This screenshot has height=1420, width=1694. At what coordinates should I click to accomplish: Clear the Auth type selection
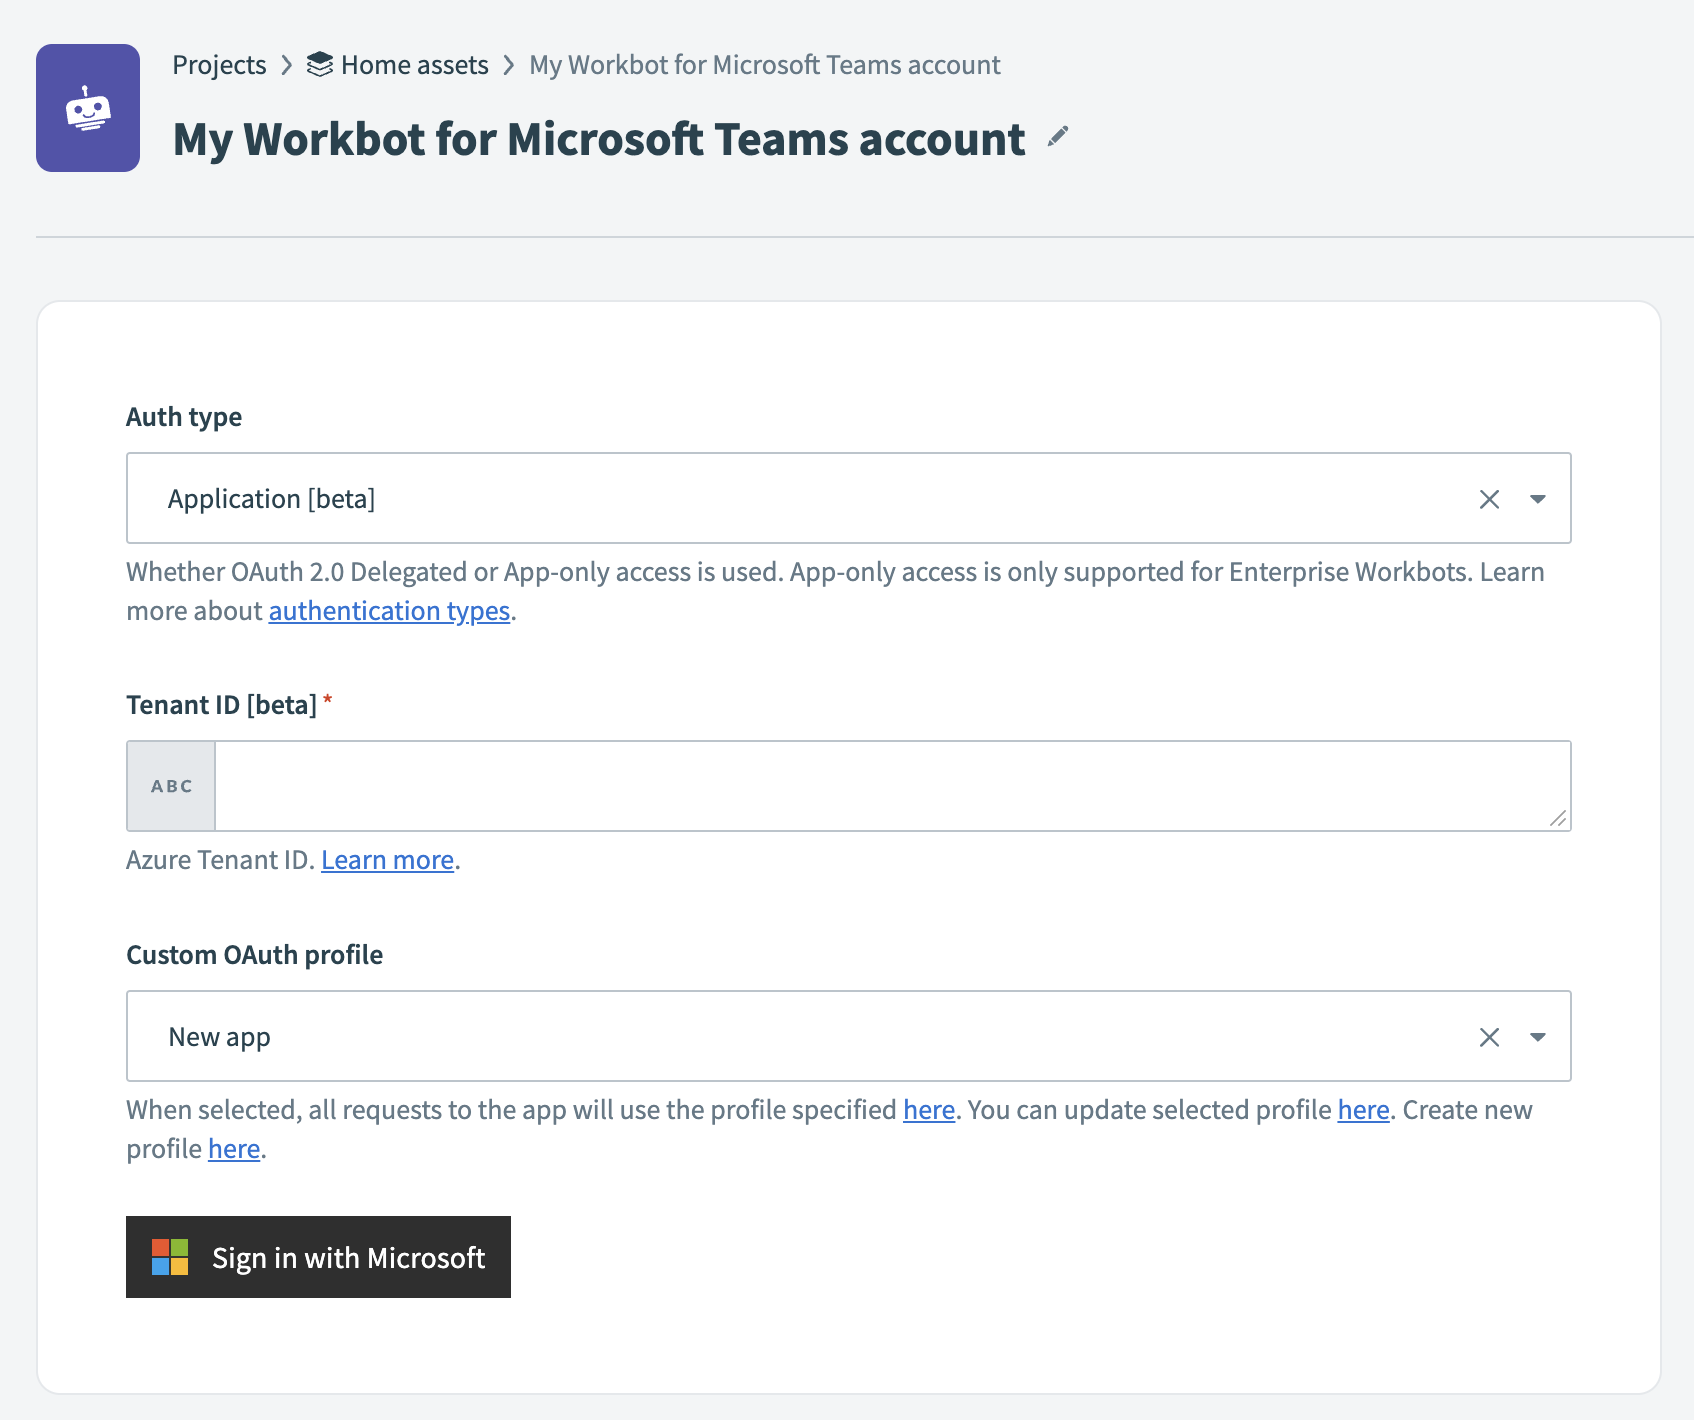(1489, 499)
